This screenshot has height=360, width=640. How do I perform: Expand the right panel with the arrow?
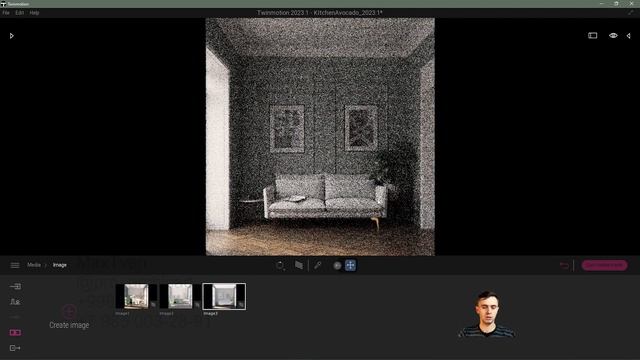[629, 36]
